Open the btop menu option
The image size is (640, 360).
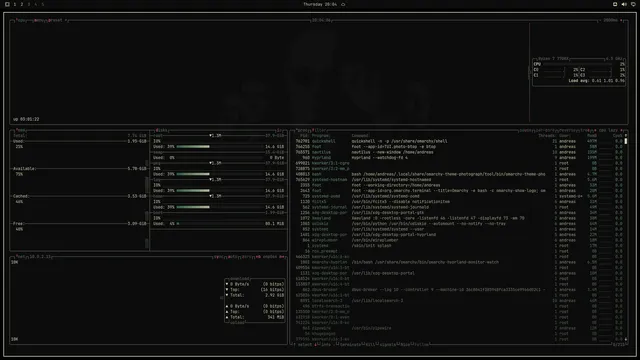pos(40,20)
